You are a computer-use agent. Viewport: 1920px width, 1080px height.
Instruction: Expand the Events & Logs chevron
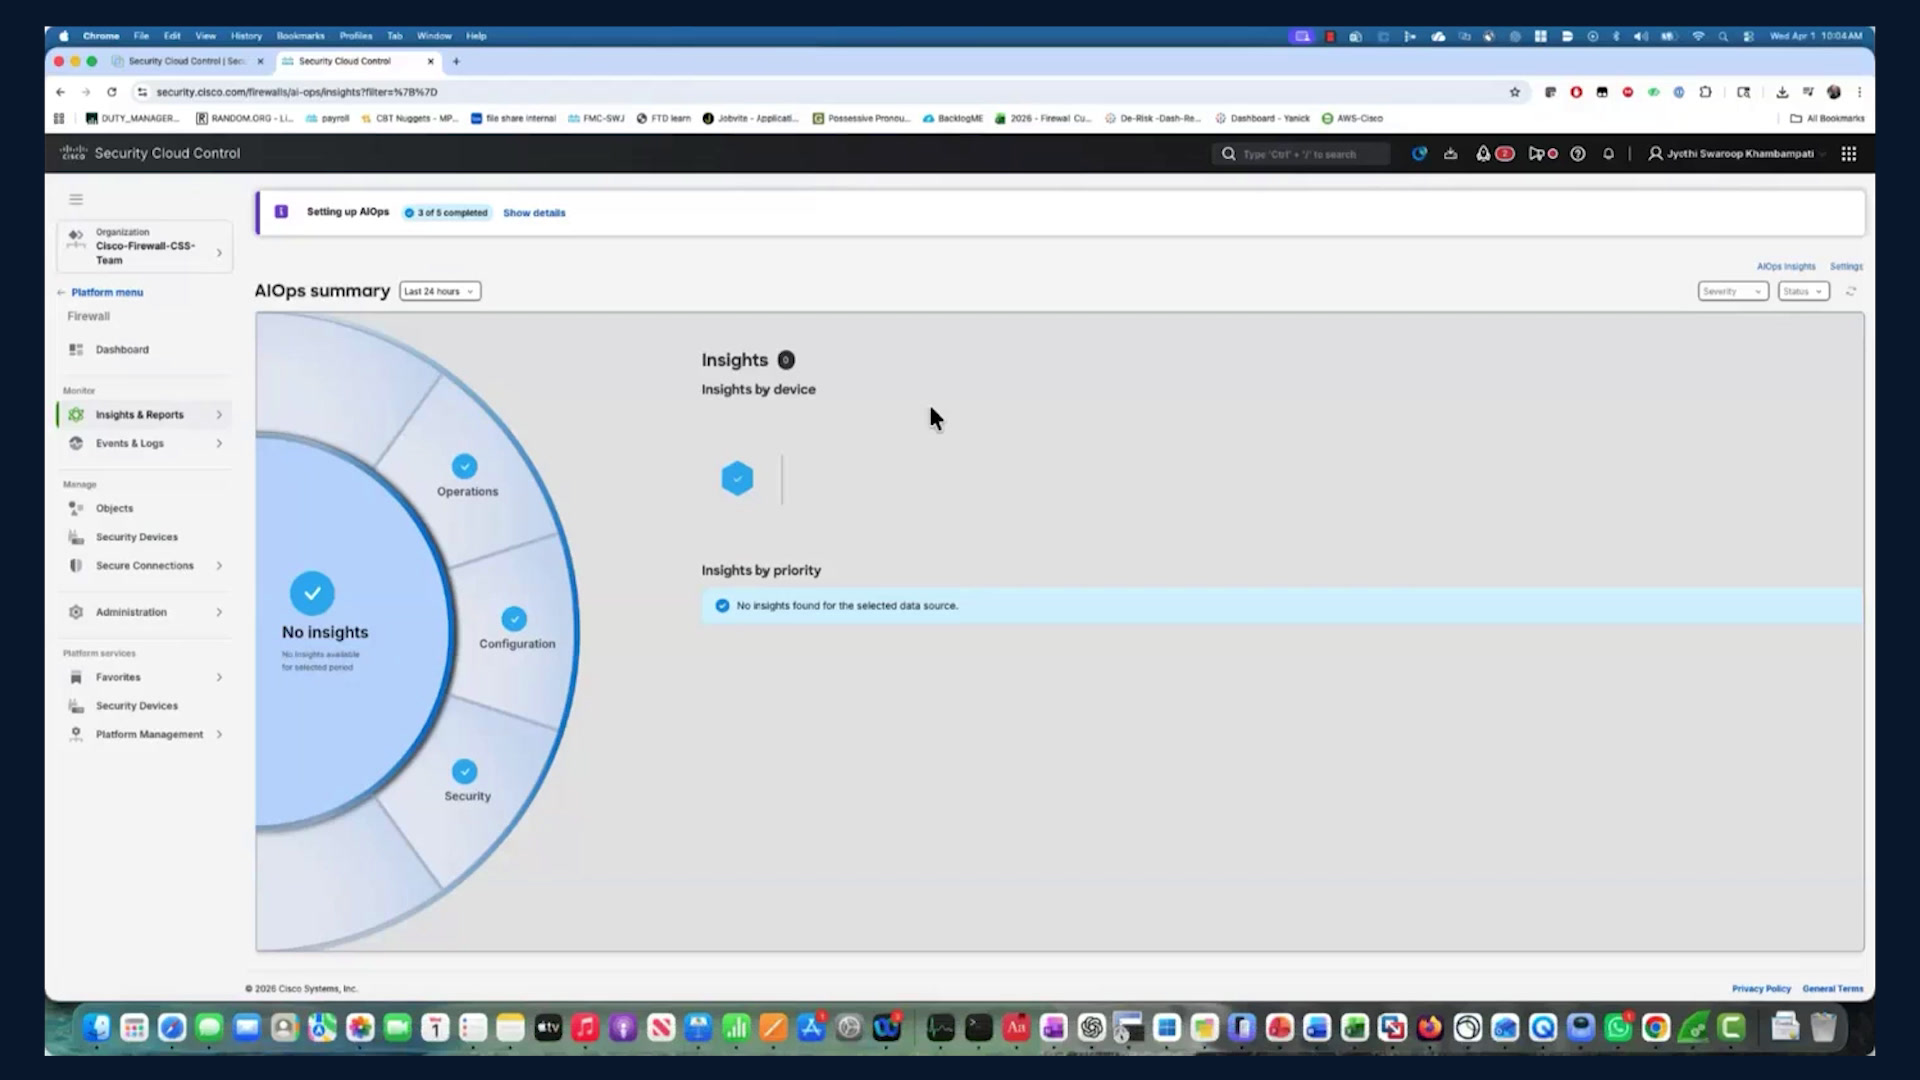click(219, 443)
